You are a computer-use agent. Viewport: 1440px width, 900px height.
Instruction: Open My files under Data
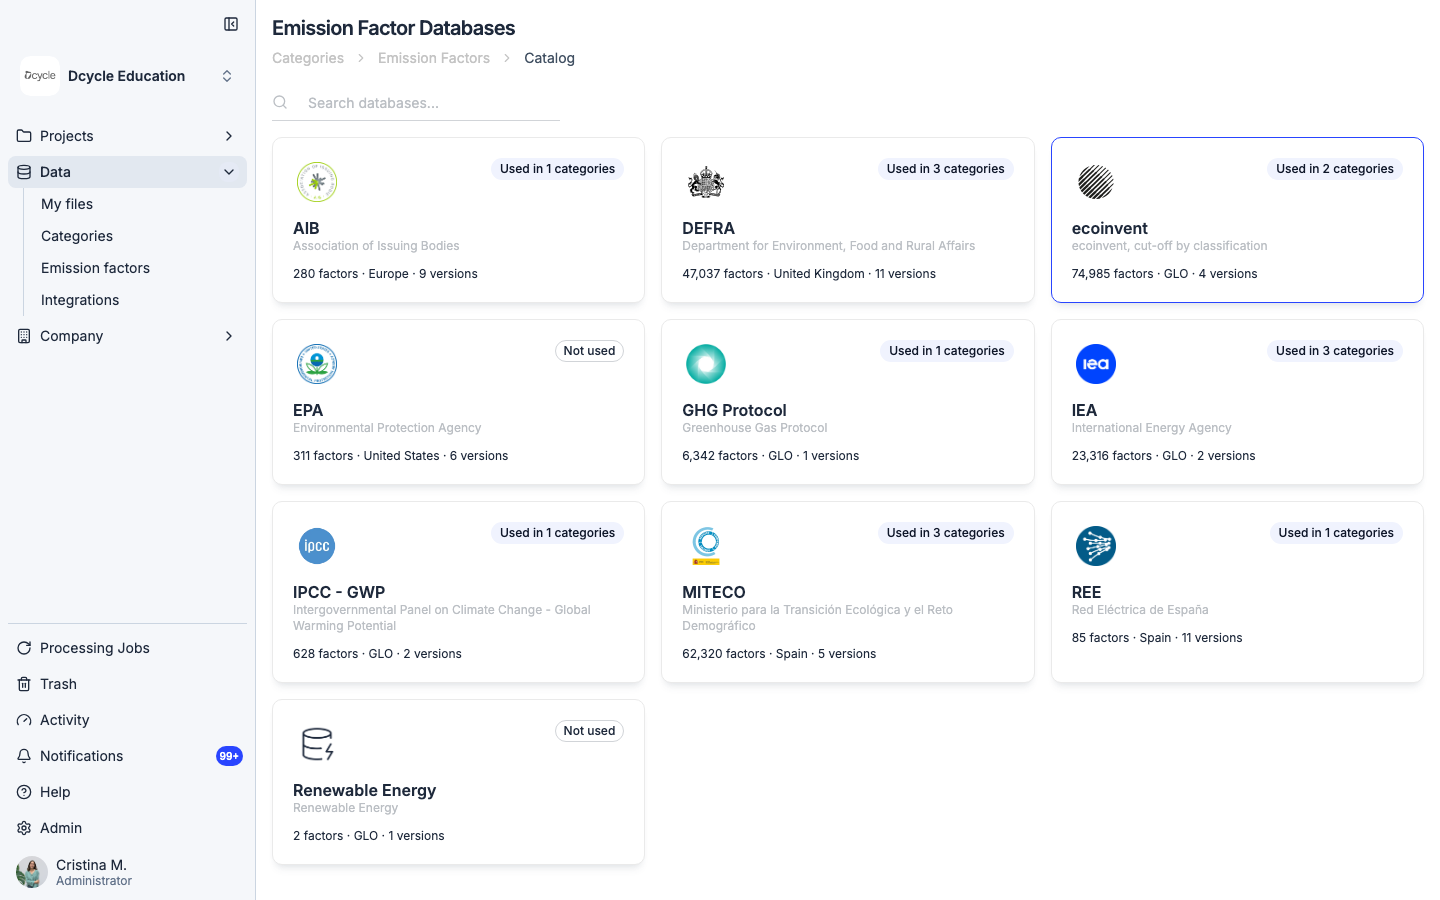67,204
